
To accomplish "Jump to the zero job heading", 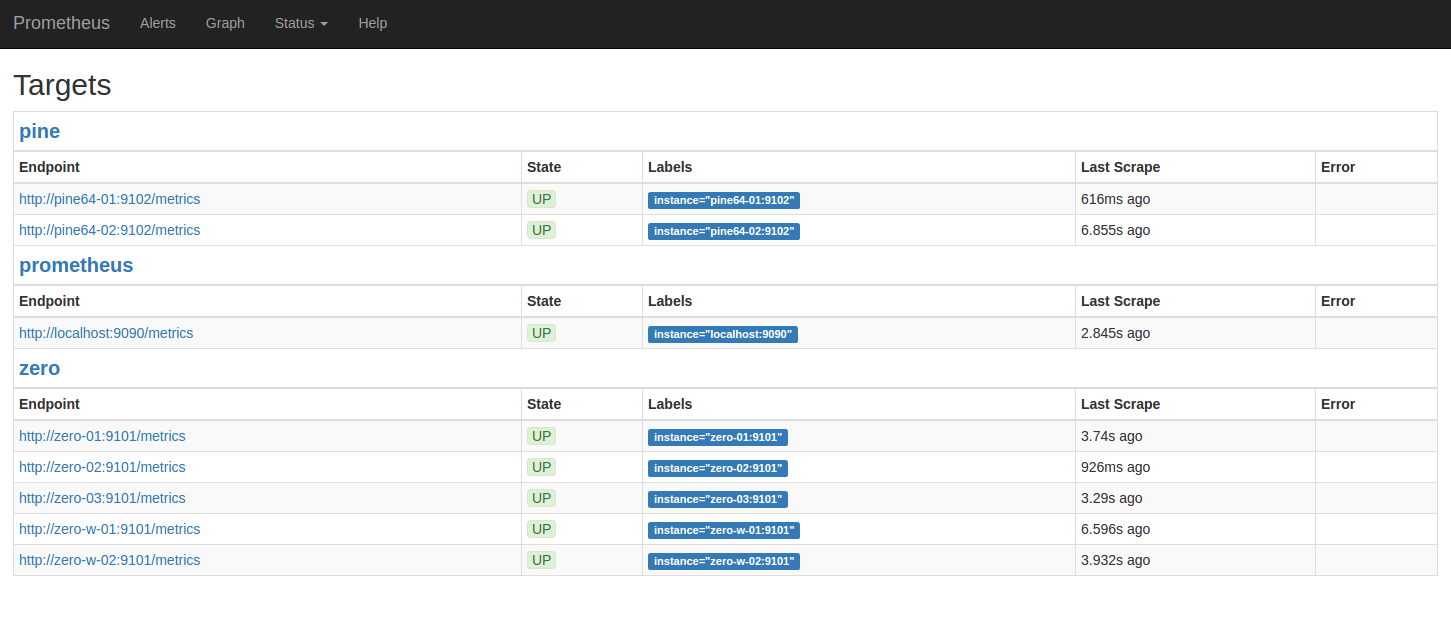I will point(39,368).
